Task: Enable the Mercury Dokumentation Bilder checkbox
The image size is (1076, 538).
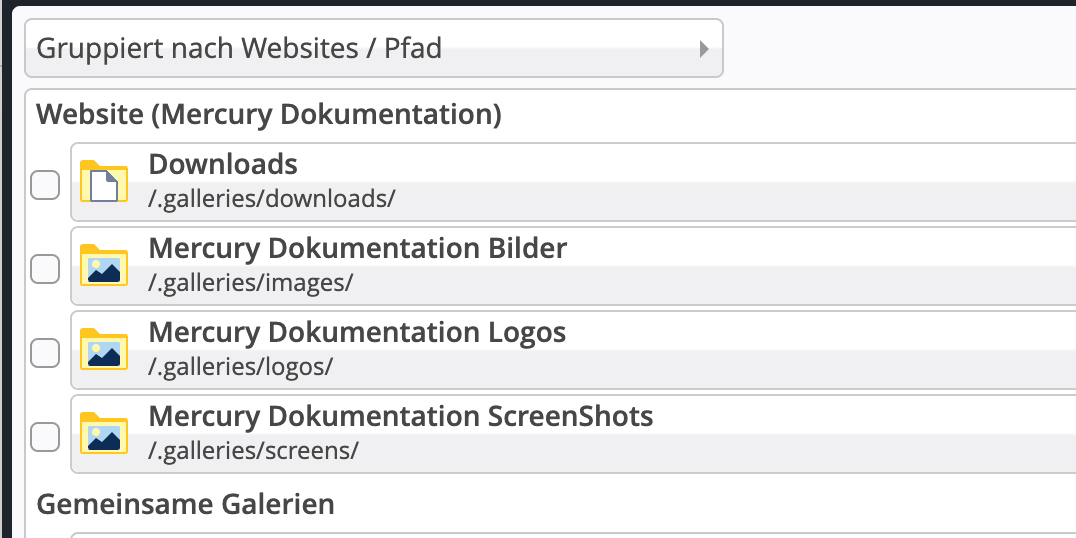Action: (x=45, y=269)
